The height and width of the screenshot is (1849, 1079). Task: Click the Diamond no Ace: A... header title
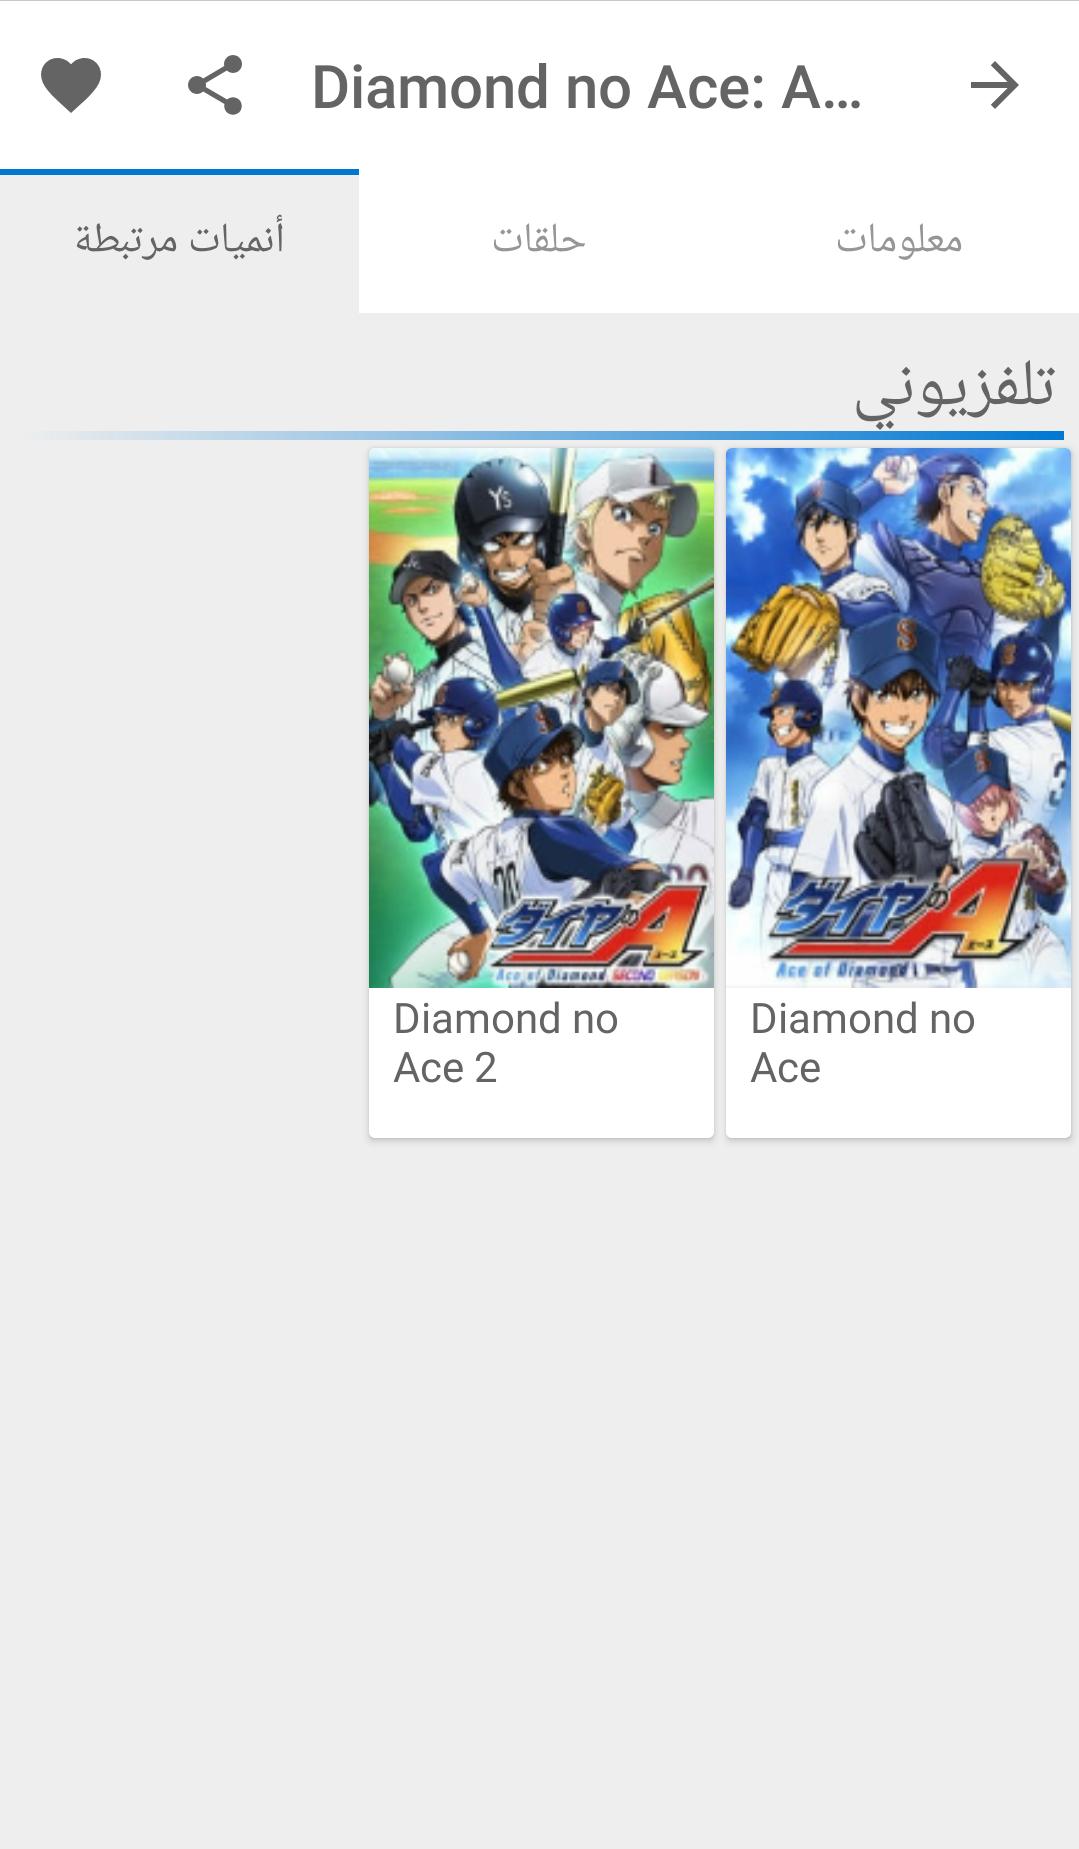tap(587, 87)
